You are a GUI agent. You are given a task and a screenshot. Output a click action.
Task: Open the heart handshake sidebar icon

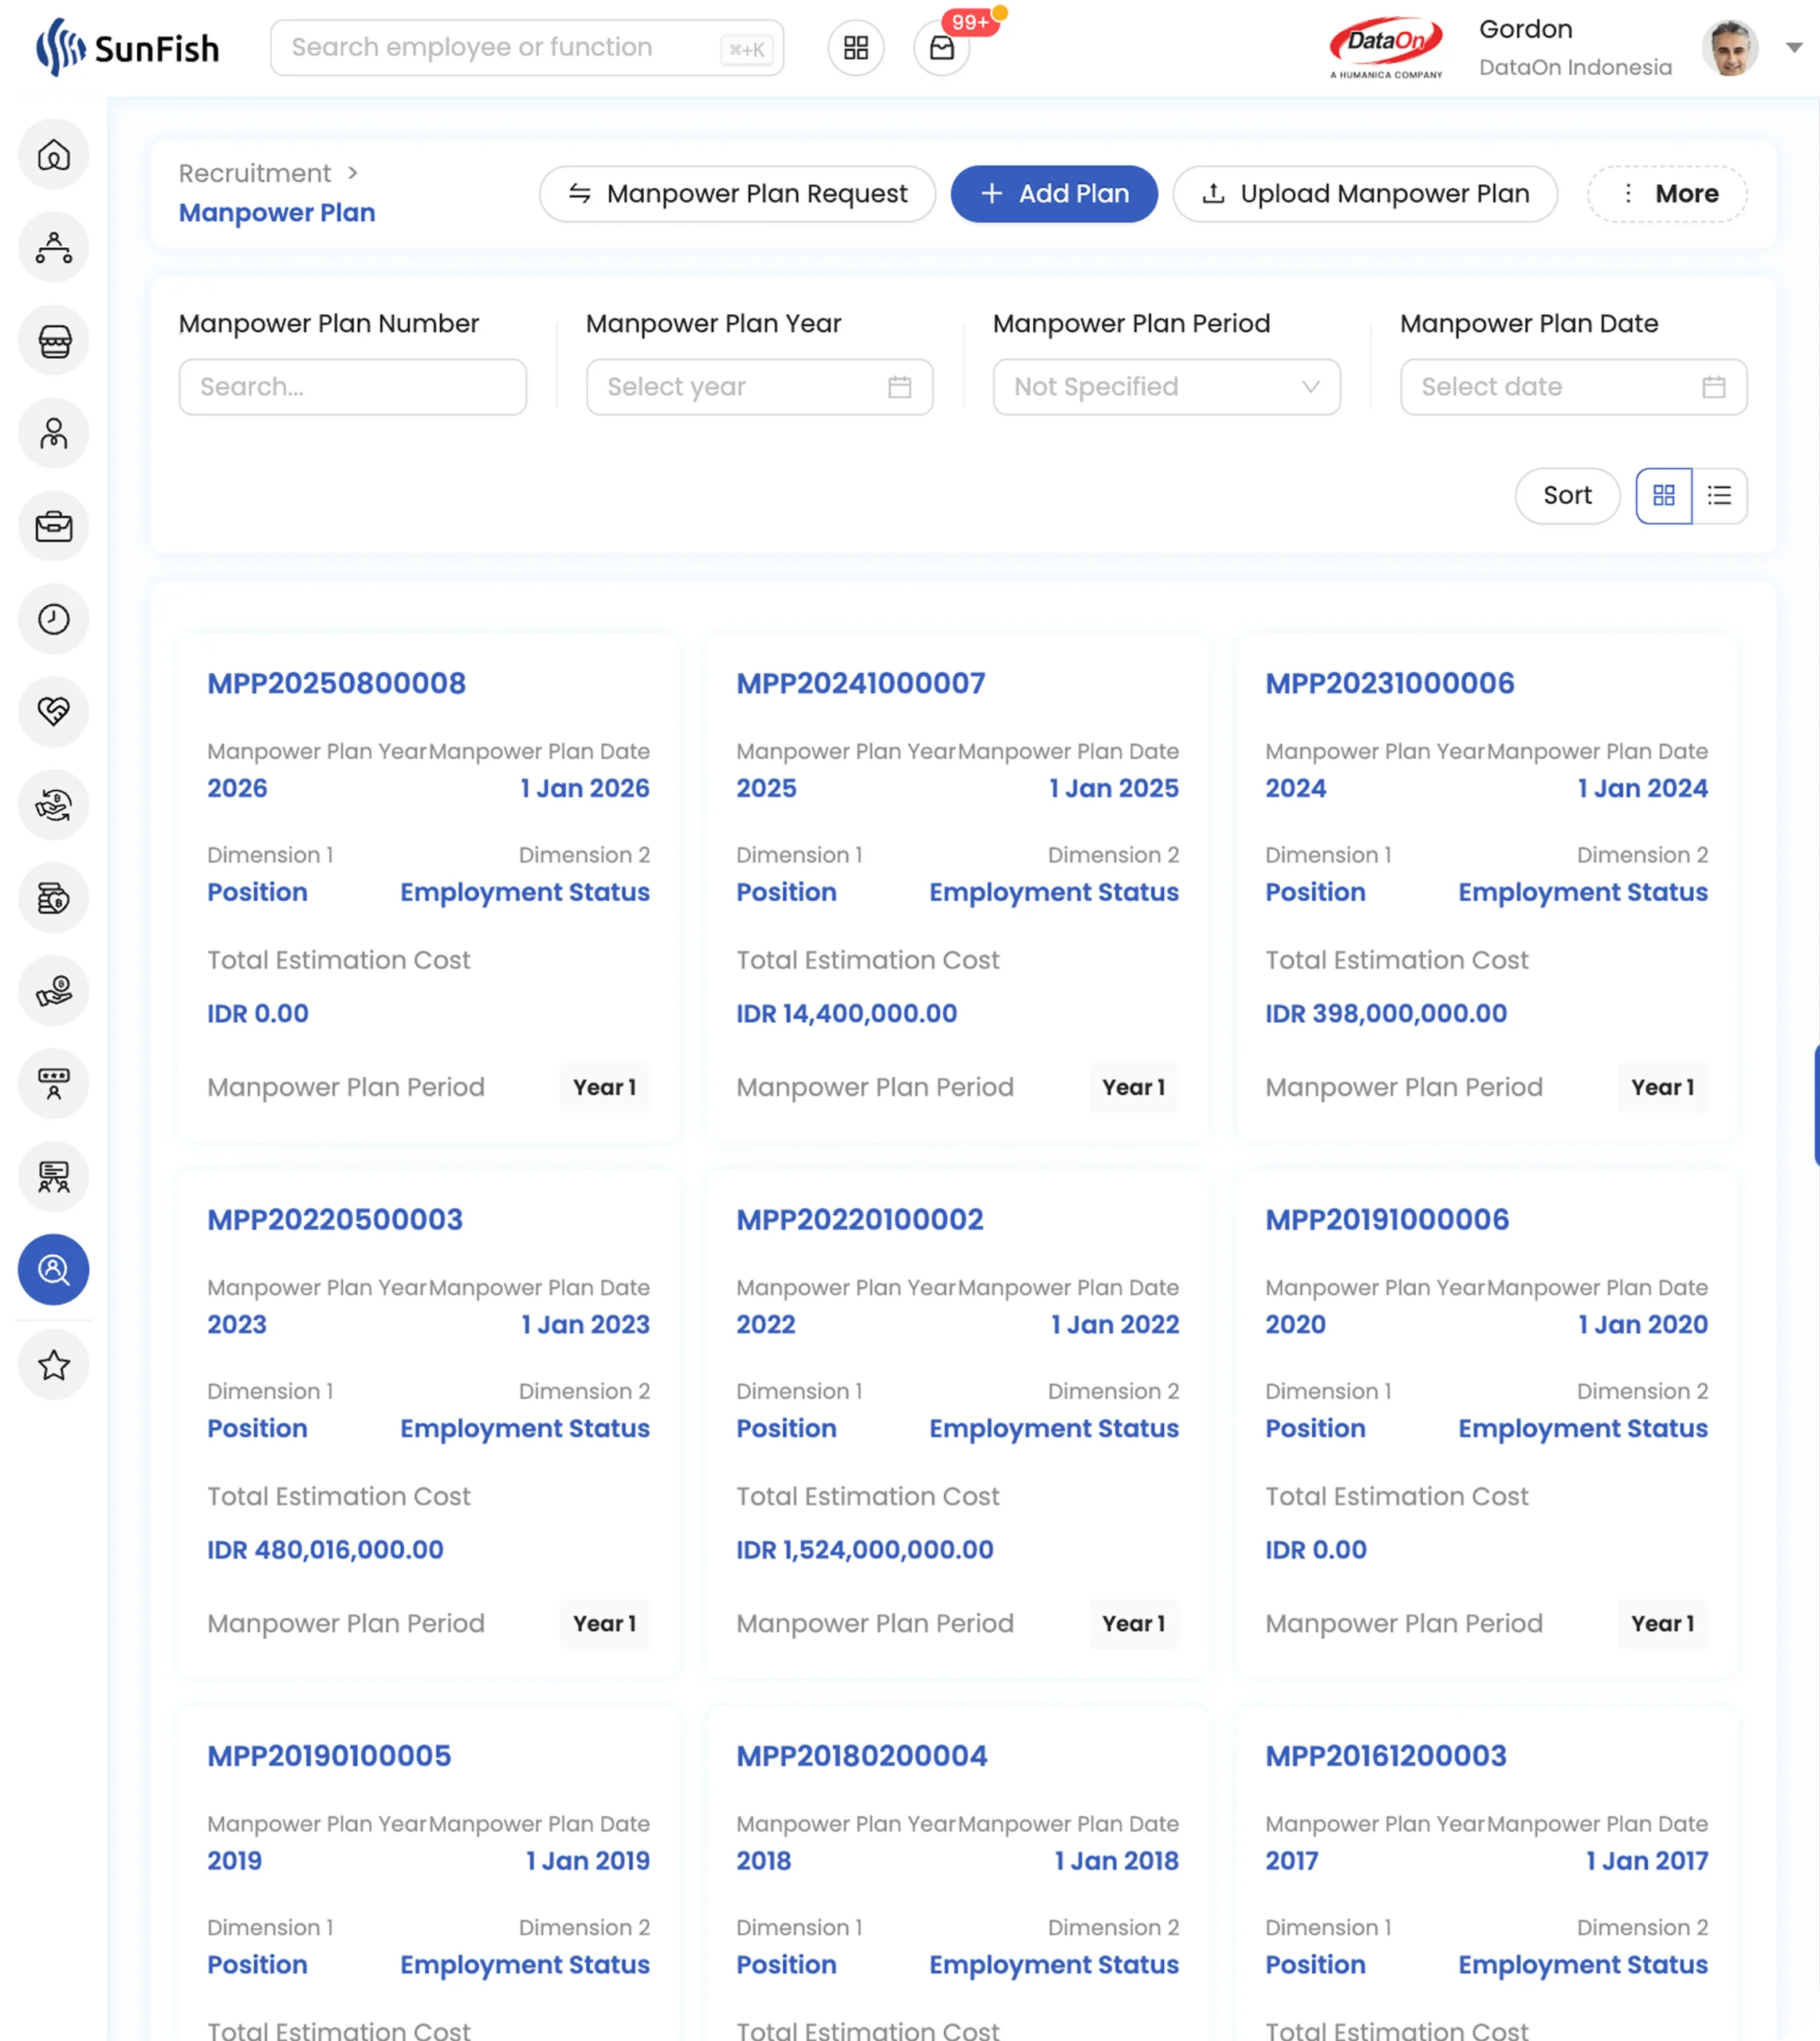54,712
